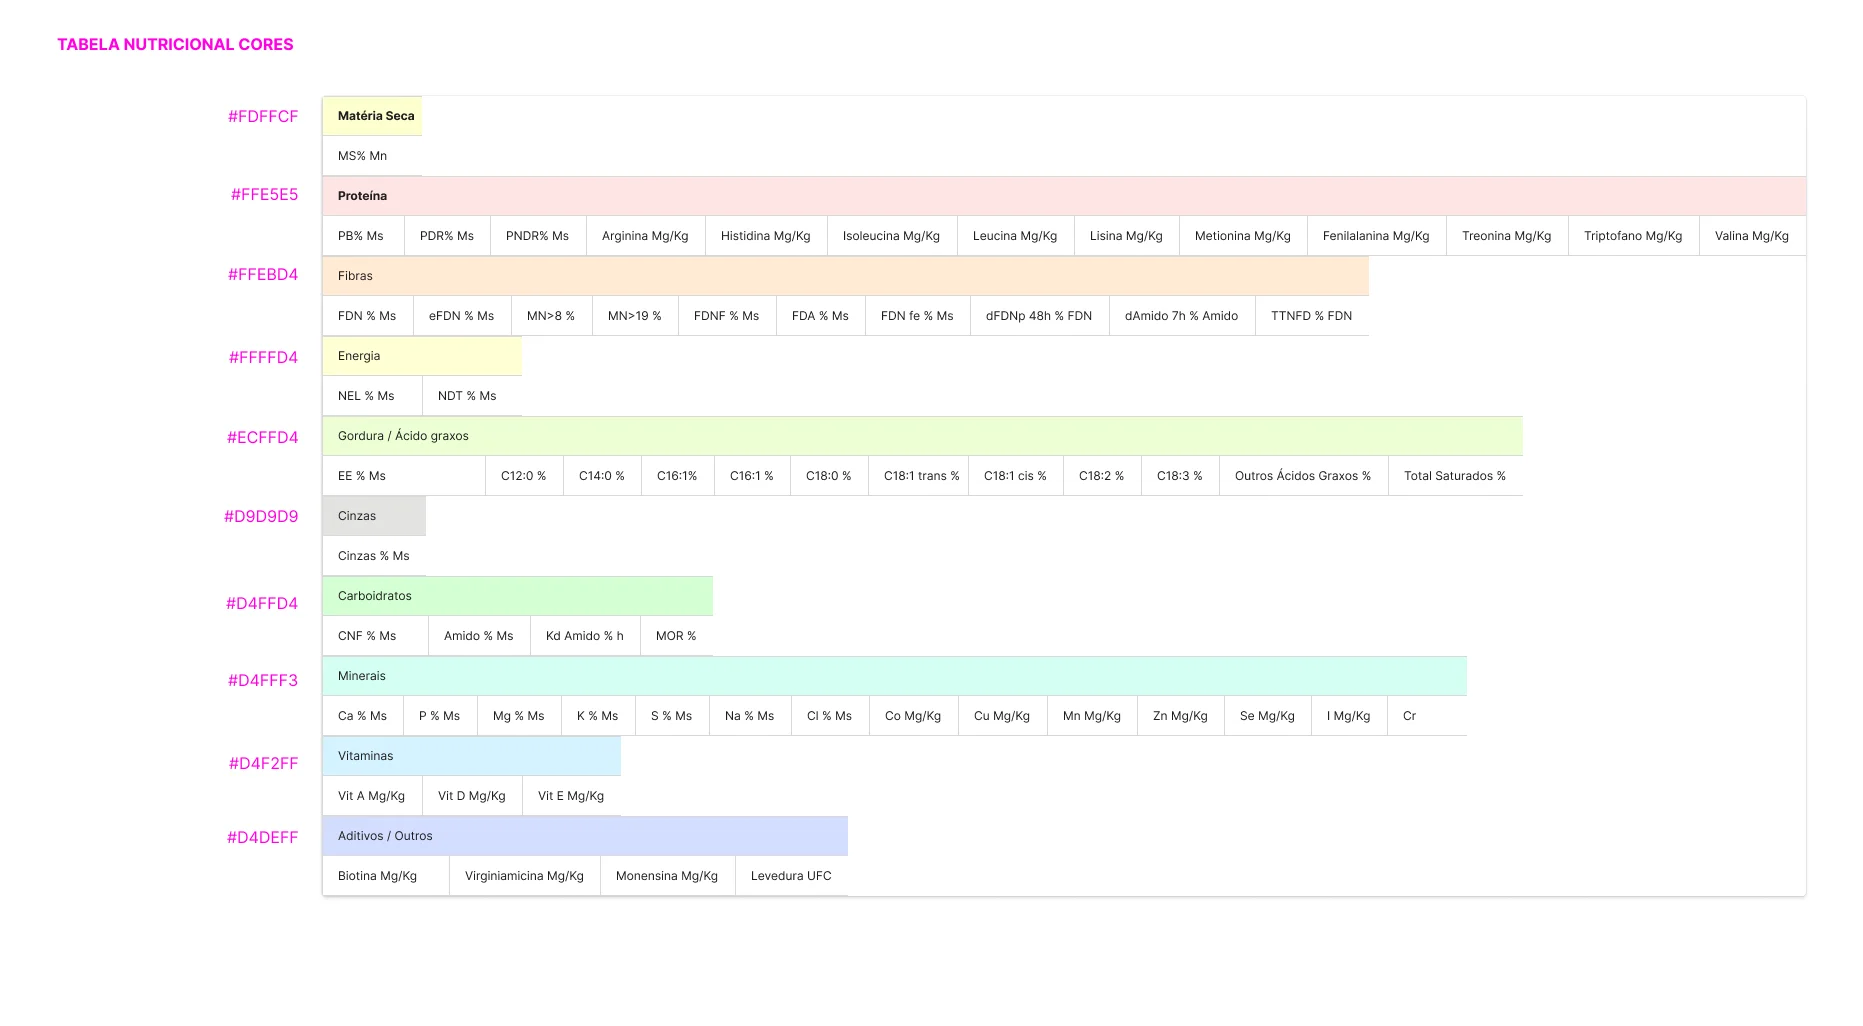Select the Proteína pink header band
1863x1026 pixels.
[x=1064, y=196]
